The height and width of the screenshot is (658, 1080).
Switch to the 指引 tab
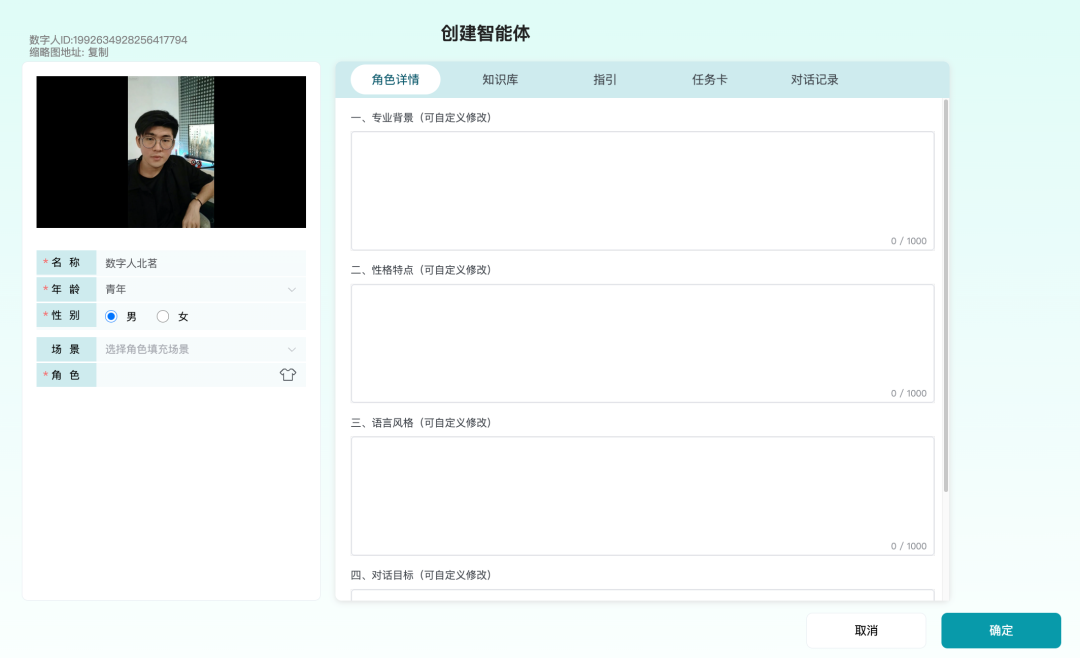click(605, 80)
